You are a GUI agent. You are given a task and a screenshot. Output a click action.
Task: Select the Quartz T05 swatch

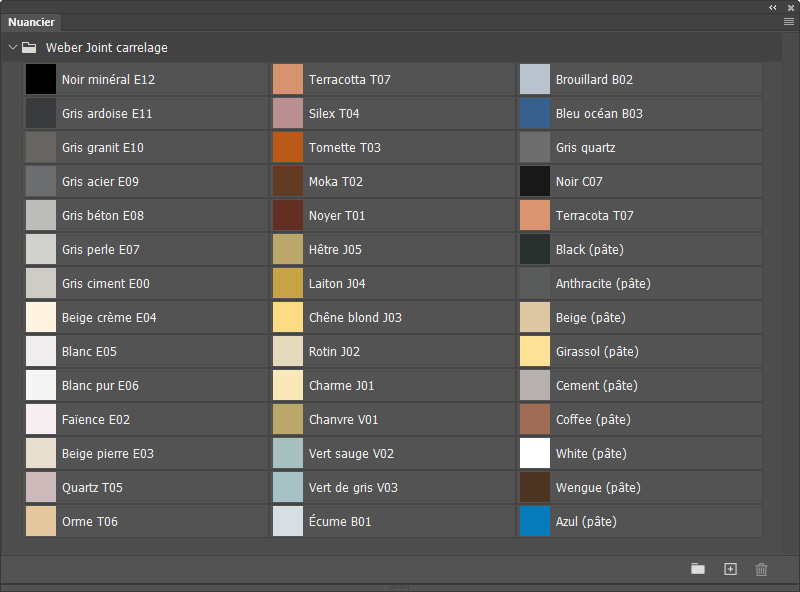41,487
